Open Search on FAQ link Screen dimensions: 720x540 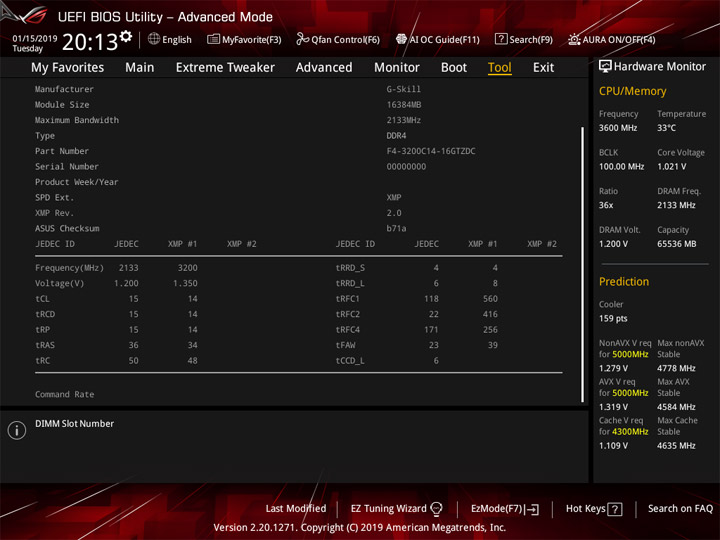click(x=680, y=509)
